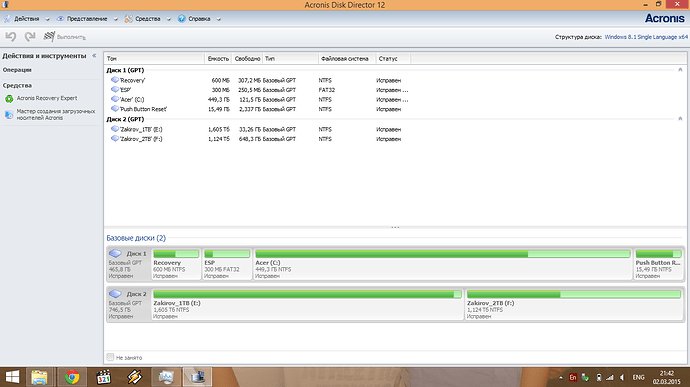690x387 pixels.
Task: Select the Zakirov_1TB partition block in map
Action: (x=308, y=304)
